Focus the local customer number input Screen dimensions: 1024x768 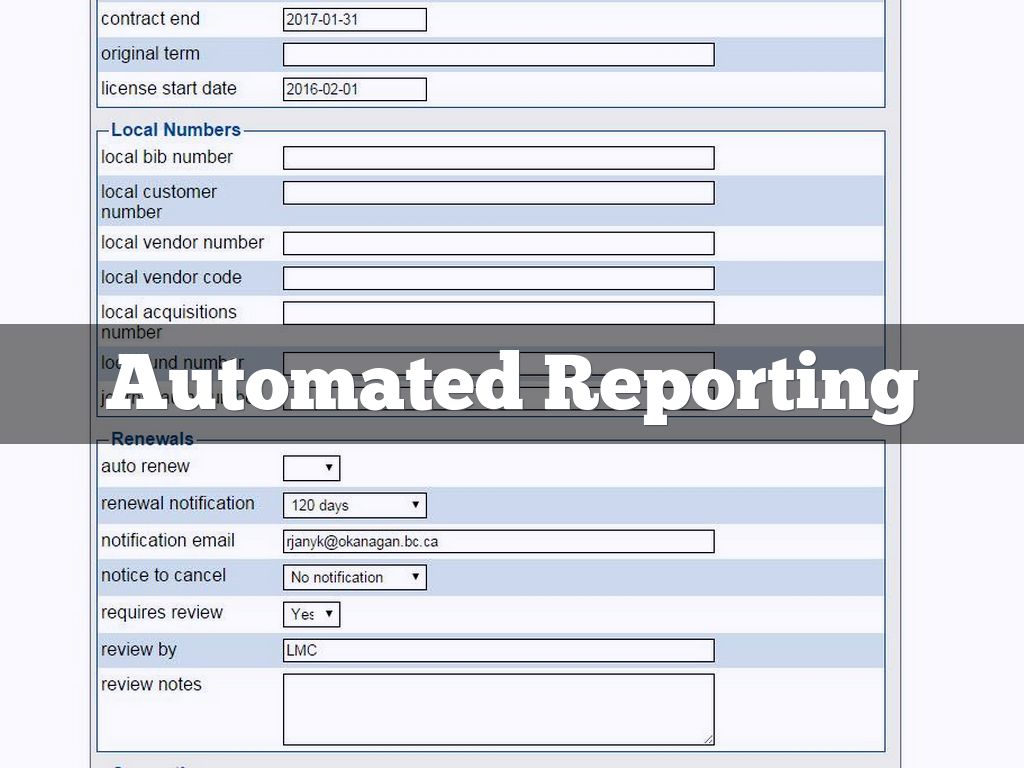pos(498,193)
